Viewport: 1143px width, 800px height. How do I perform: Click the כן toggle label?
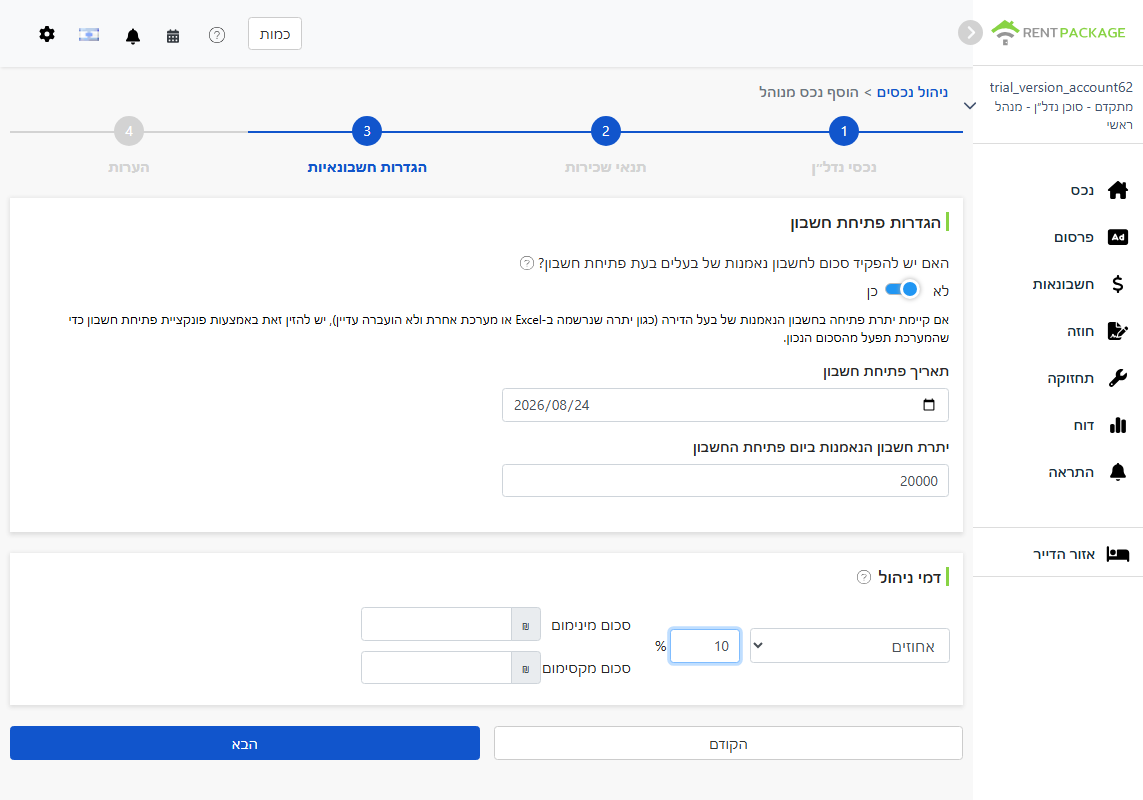[872, 292]
